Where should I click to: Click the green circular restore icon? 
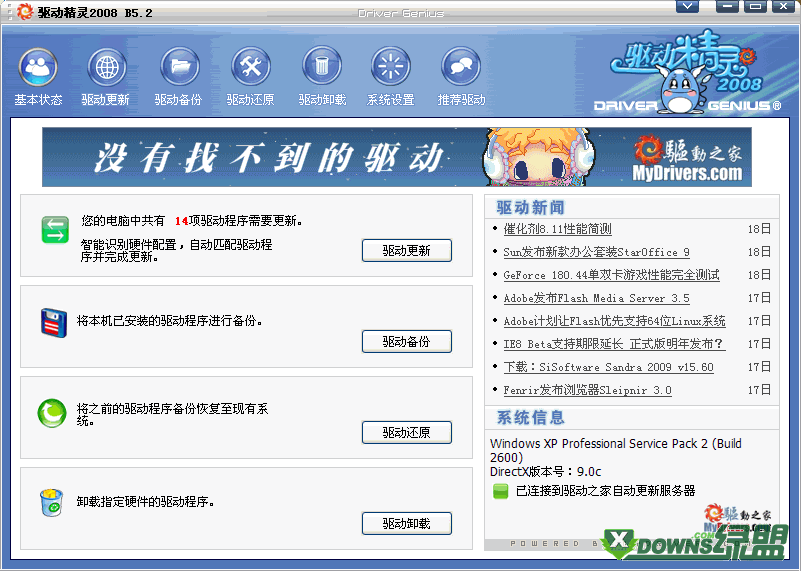[x=52, y=413]
